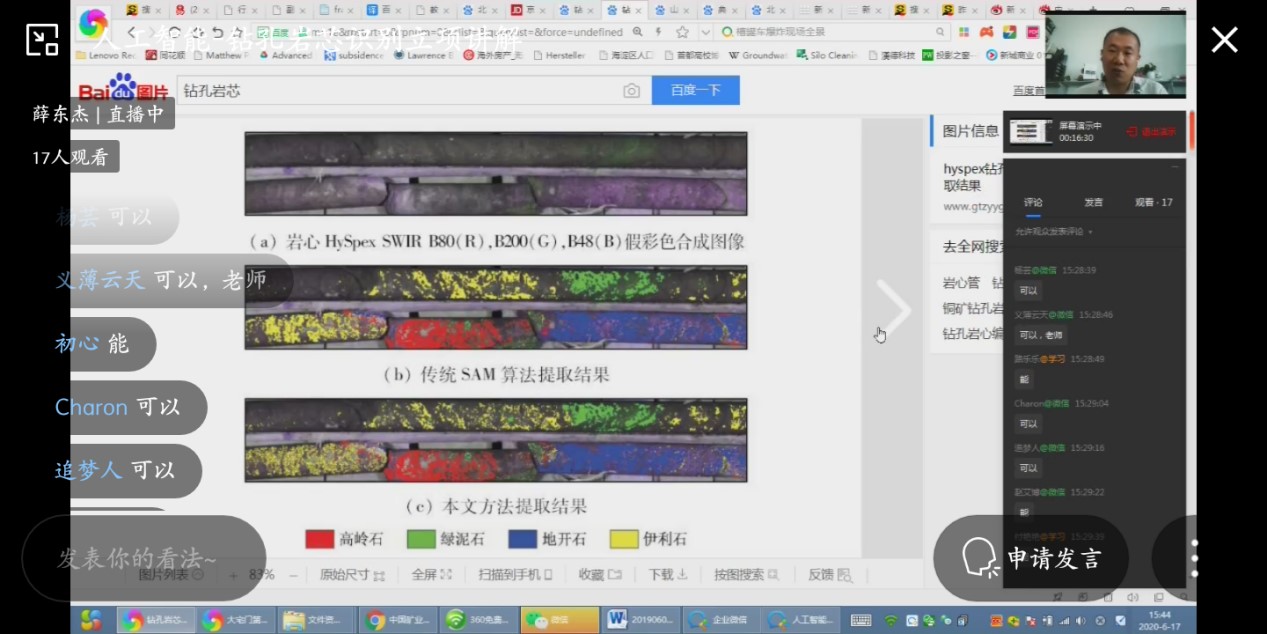The width and height of the screenshot is (1267, 634).
Task: Open the 文件资源 file explorer taskbar item
Action: coord(318,620)
